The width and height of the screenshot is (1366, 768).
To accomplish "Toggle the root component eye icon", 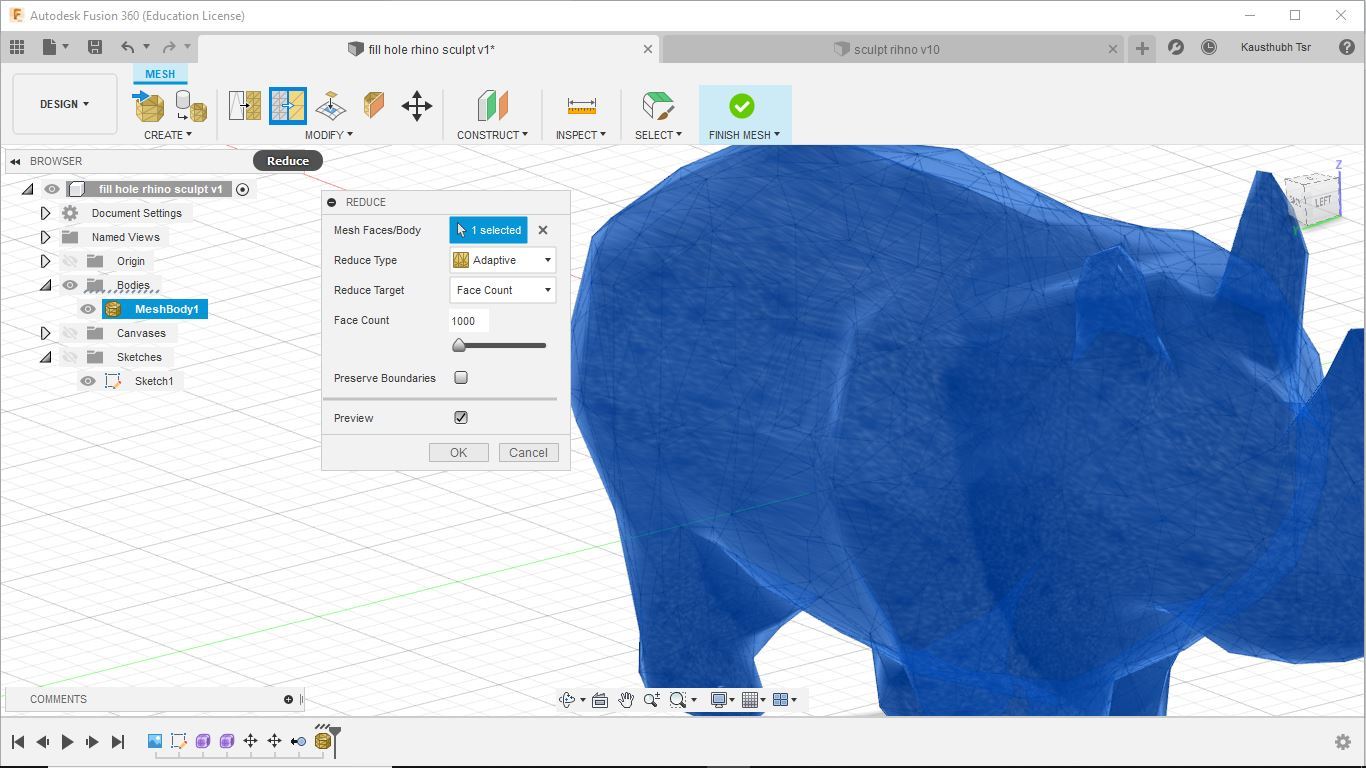I will (52, 189).
